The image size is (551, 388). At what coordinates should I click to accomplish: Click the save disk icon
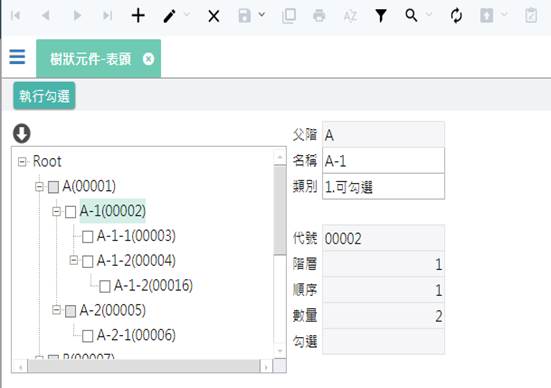pos(245,16)
